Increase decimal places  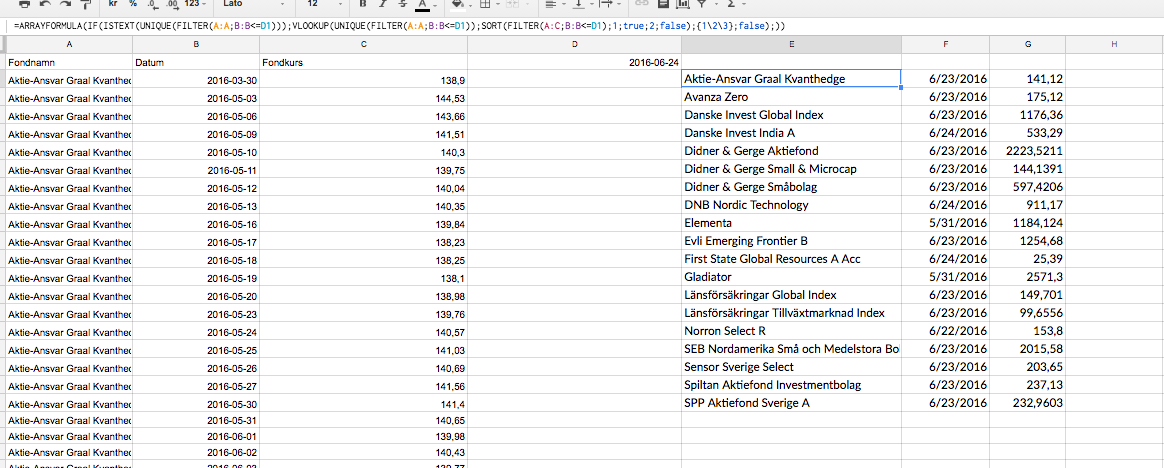(x=172, y=4)
